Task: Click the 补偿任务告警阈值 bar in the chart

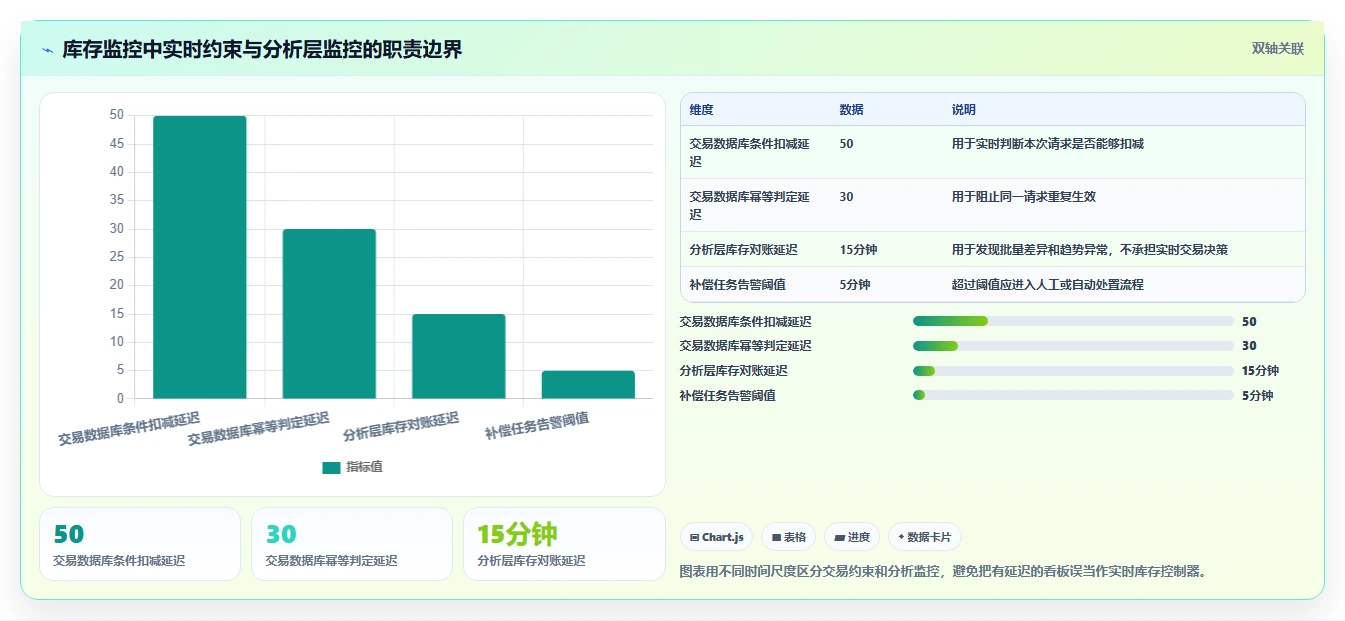Action: pyautogui.click(x=588, y=385)
